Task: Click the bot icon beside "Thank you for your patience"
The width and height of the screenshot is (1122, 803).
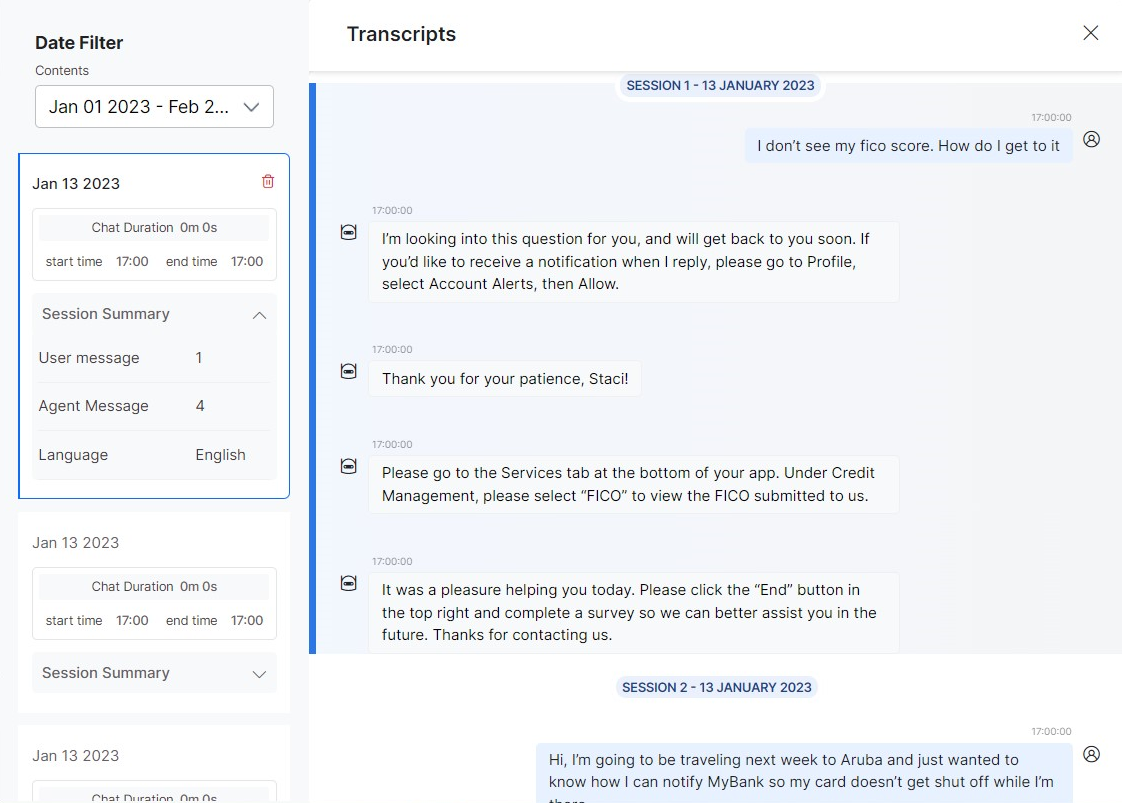Action: [x=349, y=371]
